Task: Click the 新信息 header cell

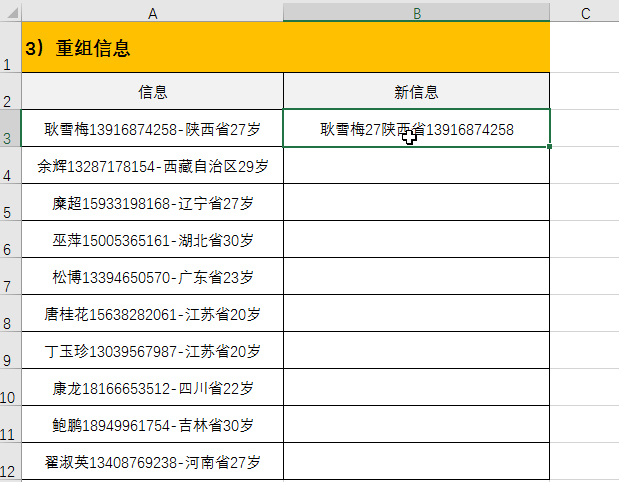Action: [x=416, y=91]
